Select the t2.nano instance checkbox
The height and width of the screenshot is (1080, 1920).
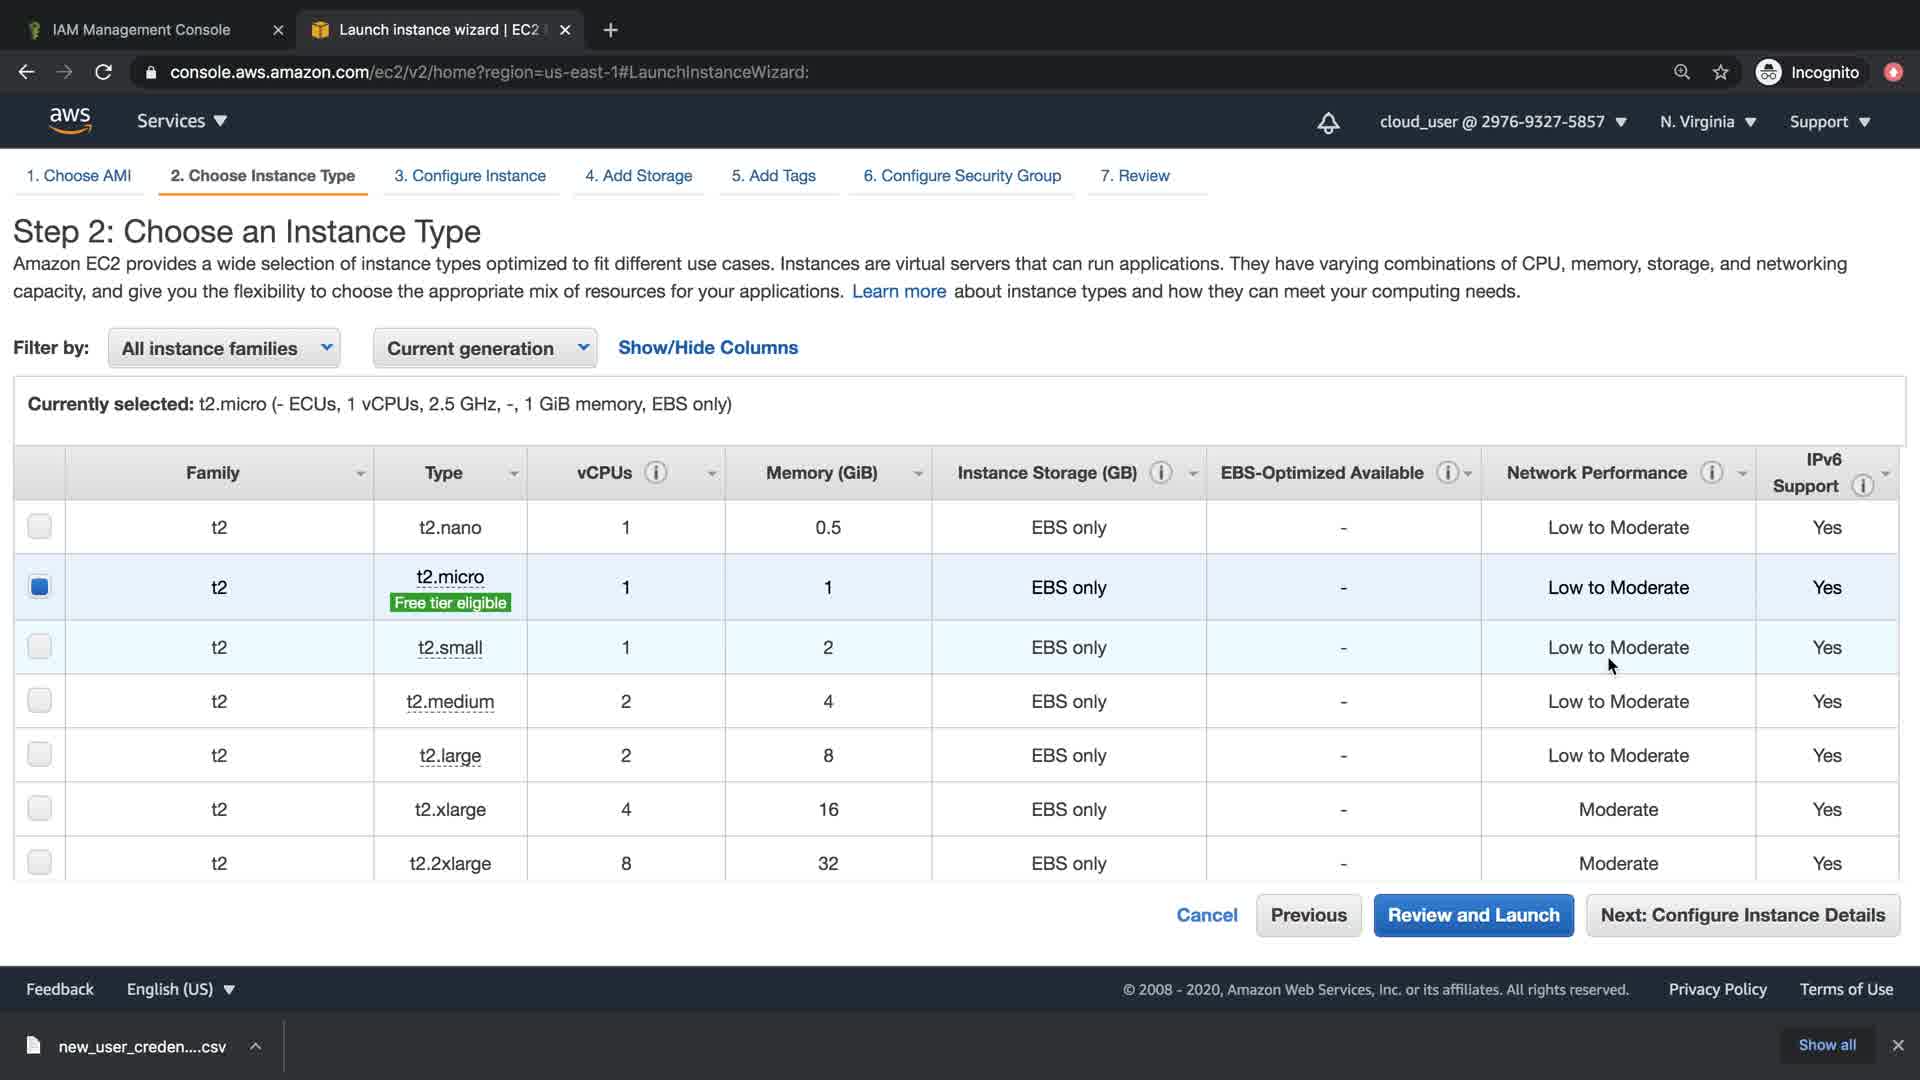(39, 527)
